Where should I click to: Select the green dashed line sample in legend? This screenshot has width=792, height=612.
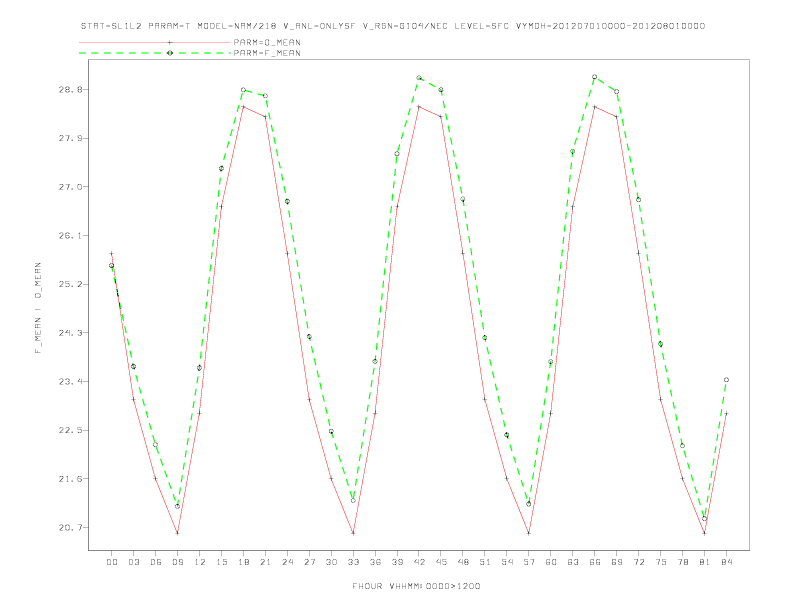point(155,53)
